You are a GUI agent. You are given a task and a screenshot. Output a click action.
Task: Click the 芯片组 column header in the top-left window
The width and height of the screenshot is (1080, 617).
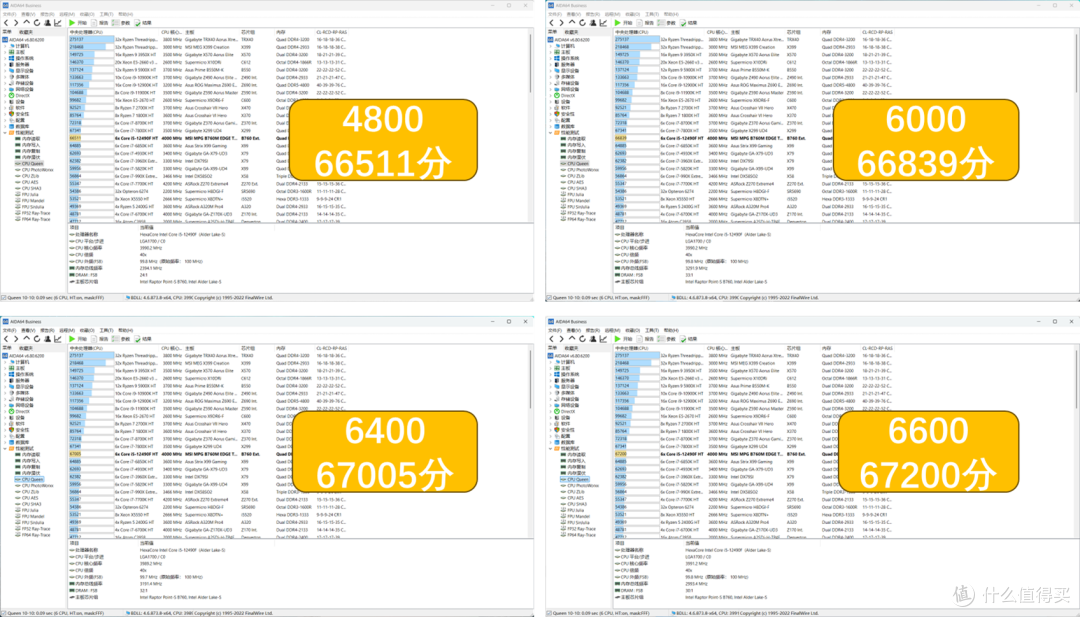pyautogui.click(x=248, y=32)
